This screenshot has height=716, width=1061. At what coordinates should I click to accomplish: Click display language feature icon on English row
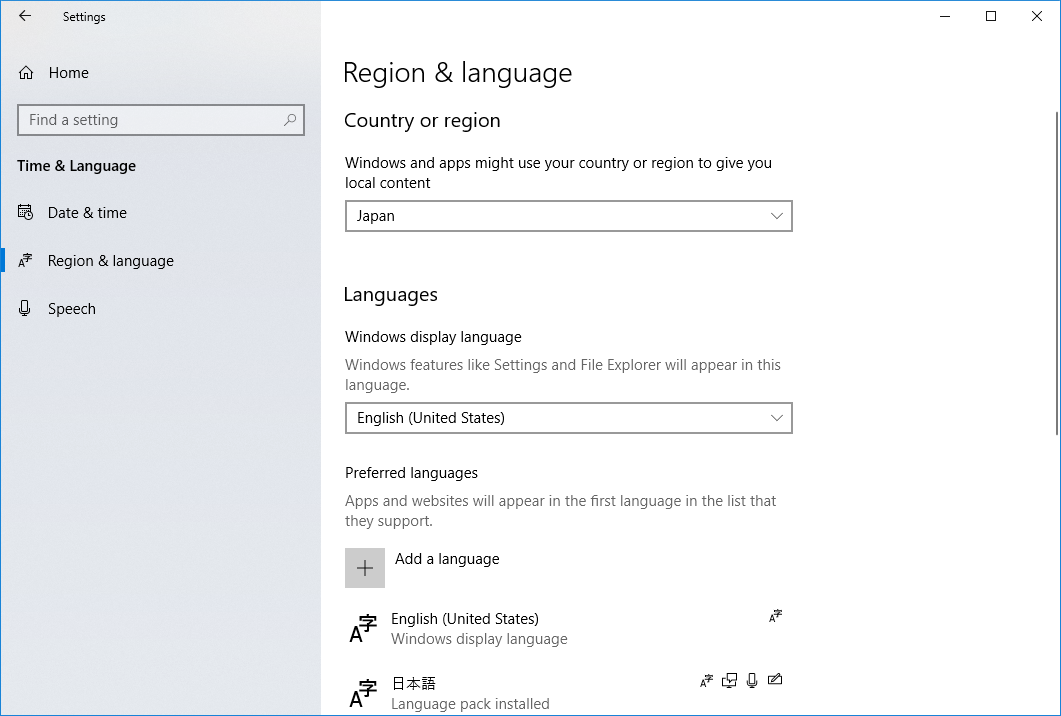pyautogui.click(x=775, y=616)
